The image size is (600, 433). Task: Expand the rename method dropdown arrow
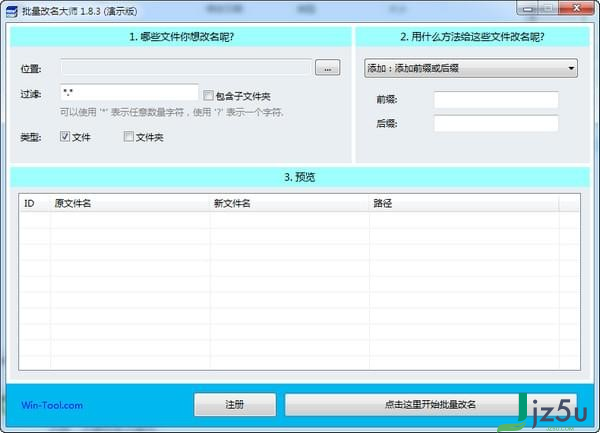(x=571, y=68)
